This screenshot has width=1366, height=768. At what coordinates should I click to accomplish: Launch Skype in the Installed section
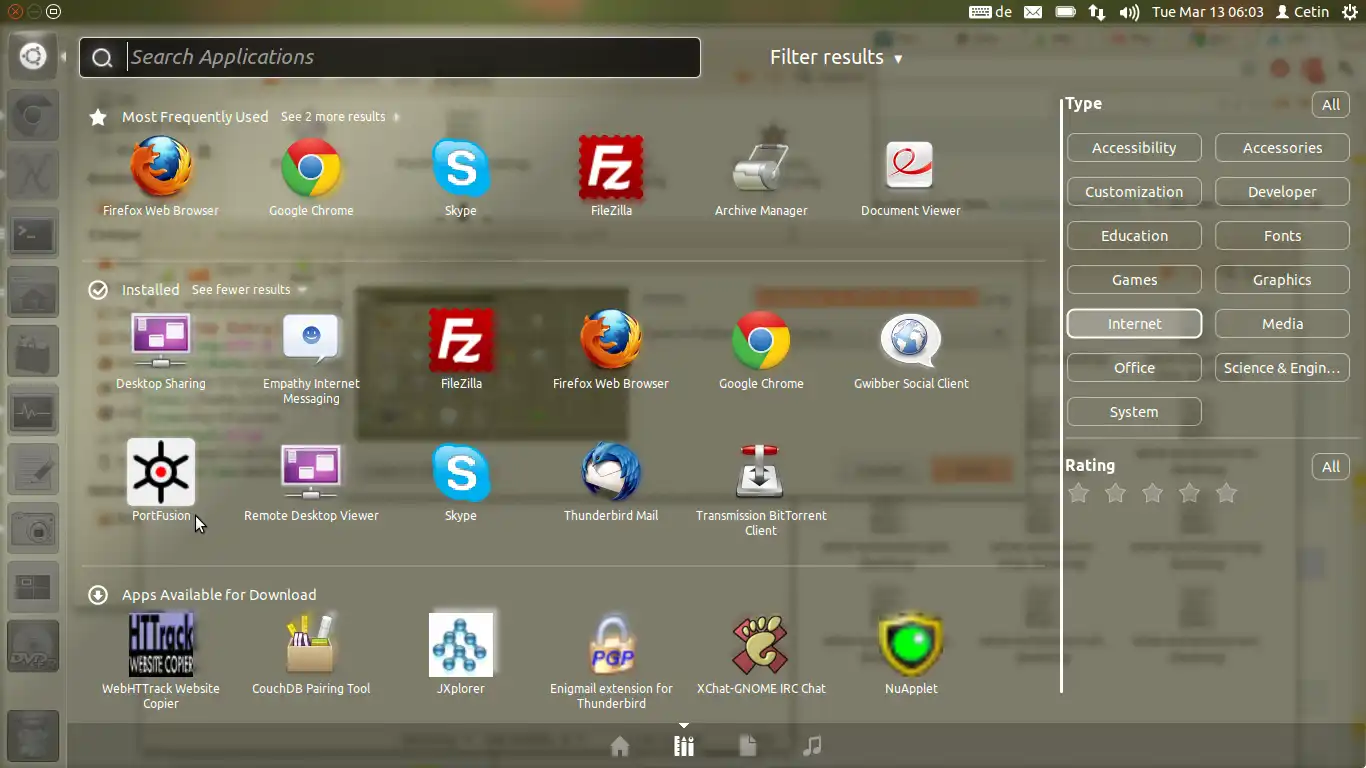pyautogui.click(x=461, y=481)
